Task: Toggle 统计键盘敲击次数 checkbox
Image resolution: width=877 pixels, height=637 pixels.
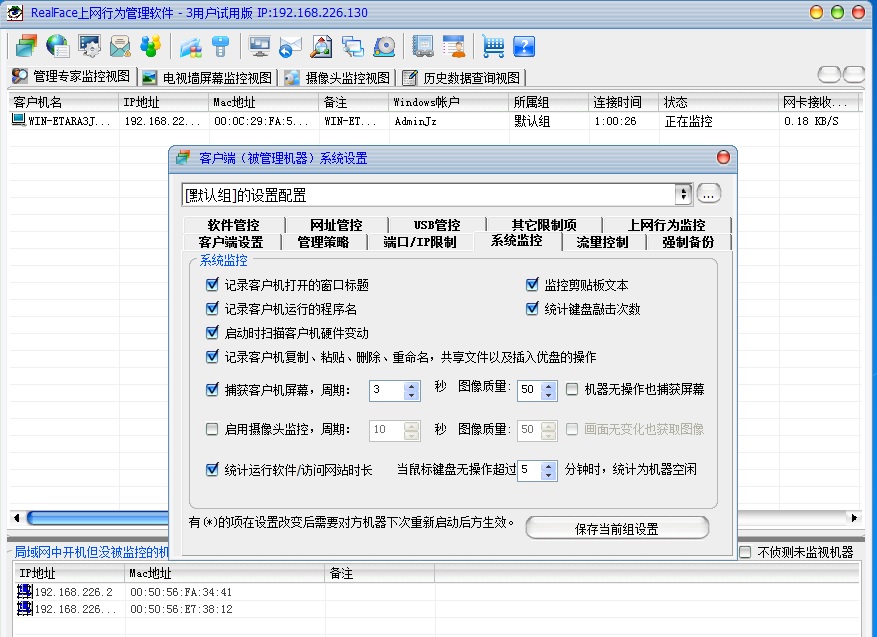Action: [x=532, y=308]
